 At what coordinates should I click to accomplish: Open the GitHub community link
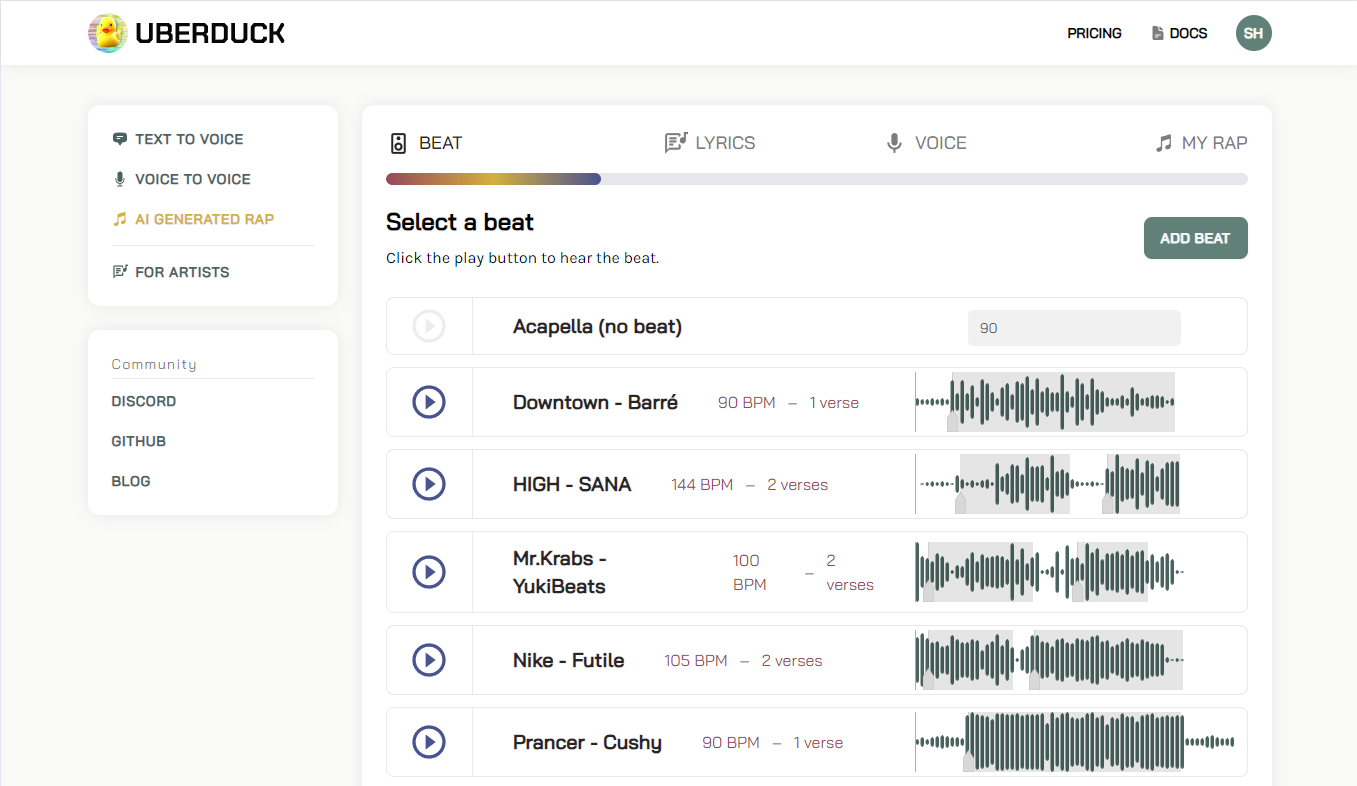(139, 441)
